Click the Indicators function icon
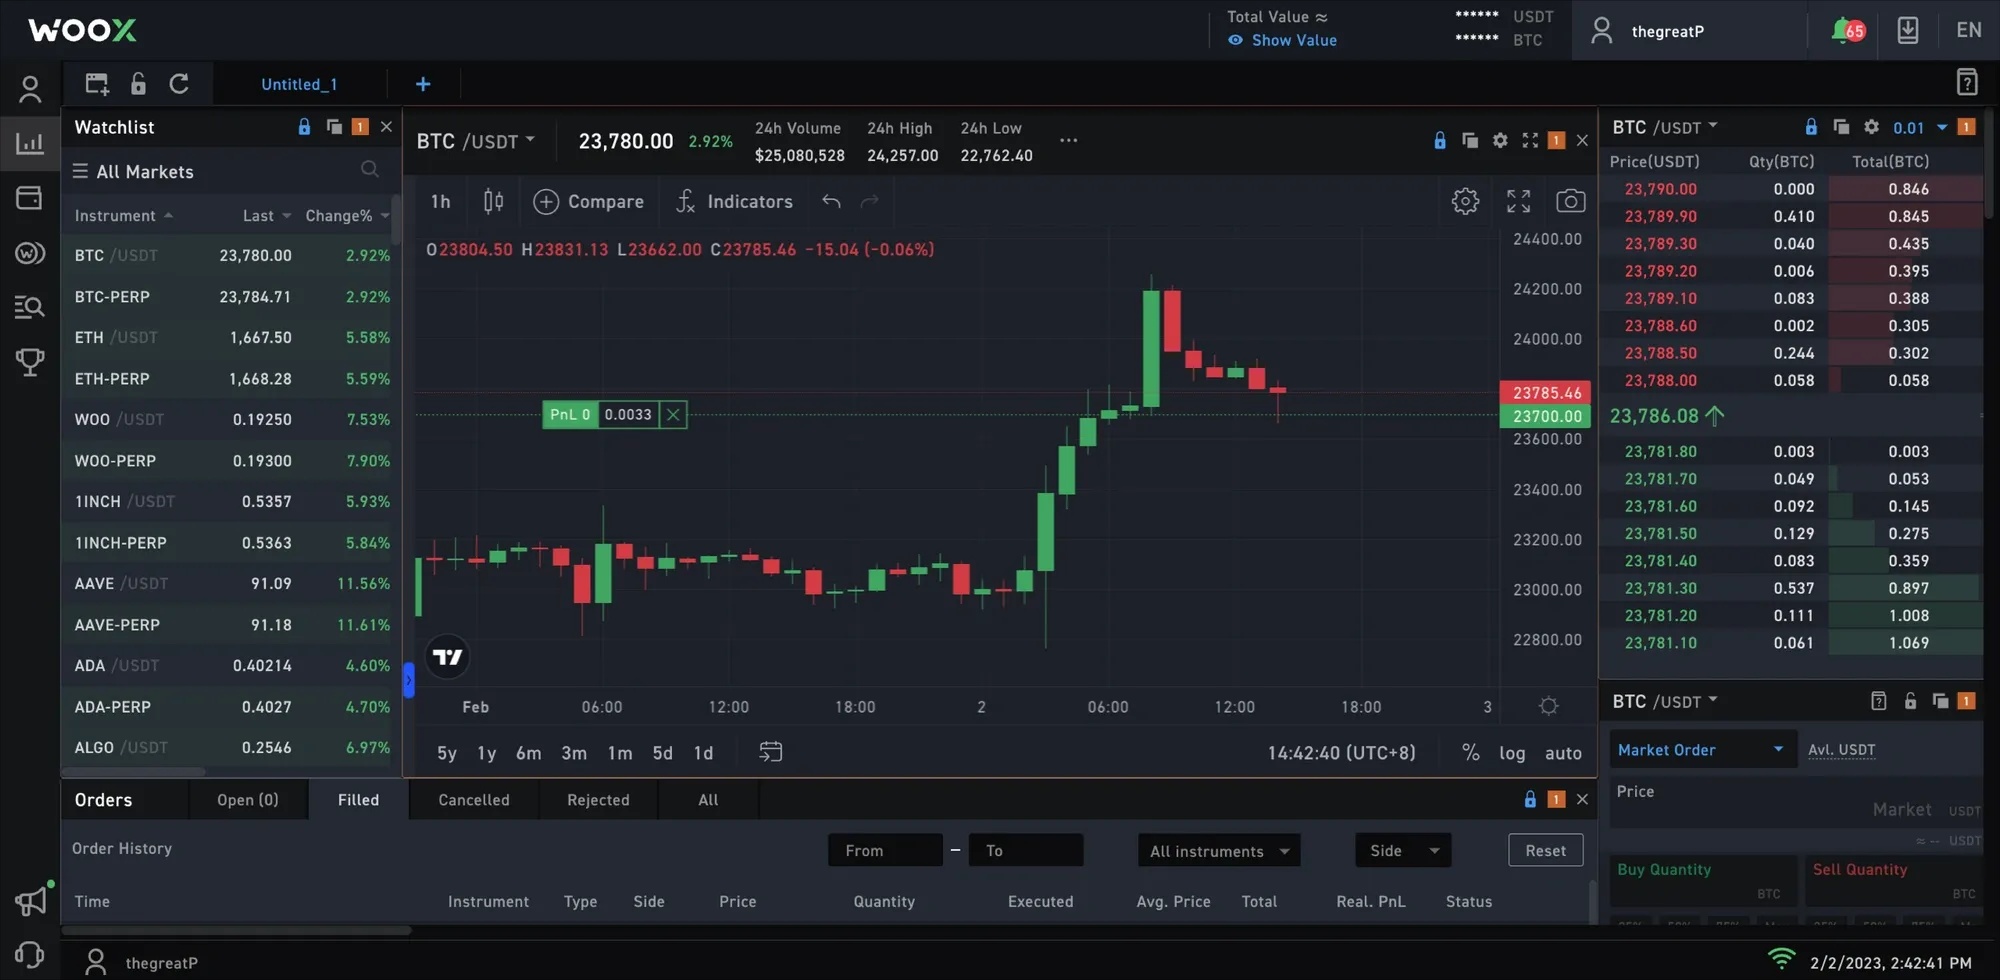 [685, 201]
